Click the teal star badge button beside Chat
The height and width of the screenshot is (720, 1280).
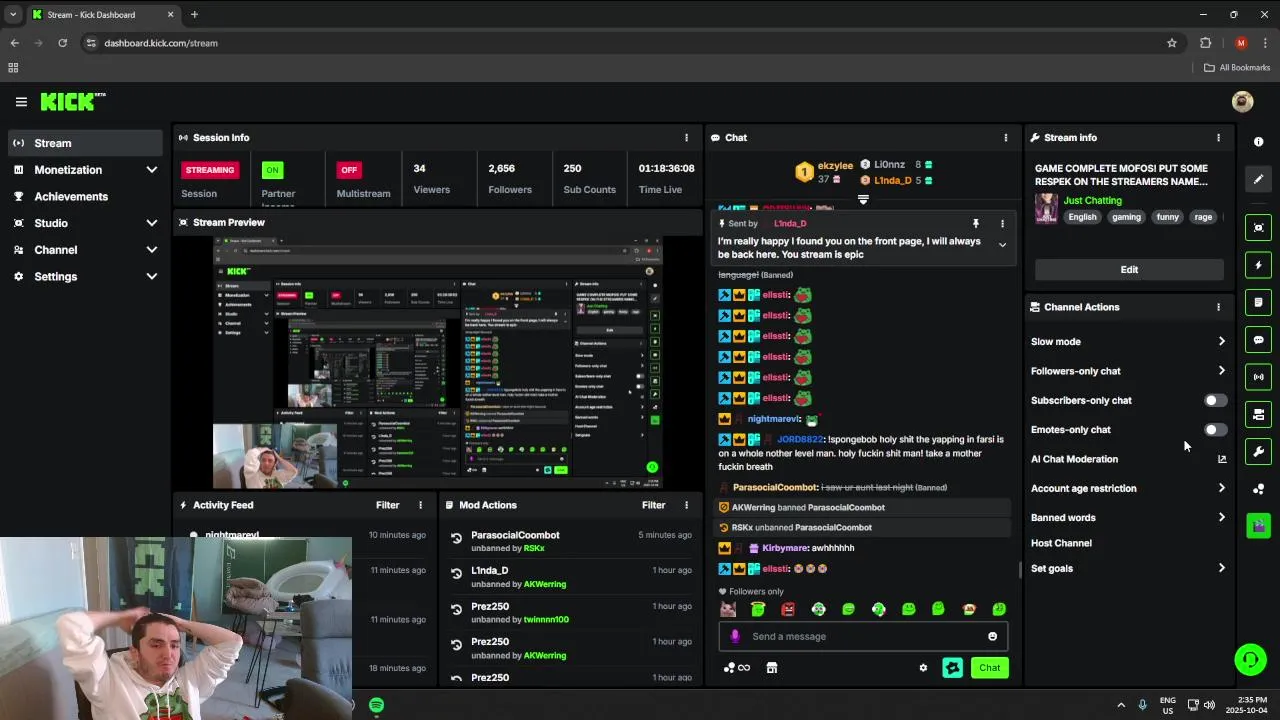[x=953, y=668]
